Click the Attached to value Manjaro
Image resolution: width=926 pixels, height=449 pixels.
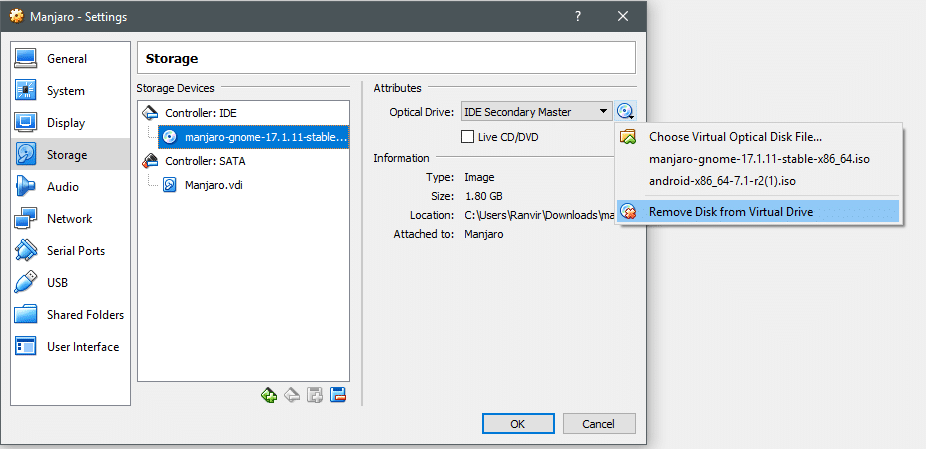[x=484, y=234]
